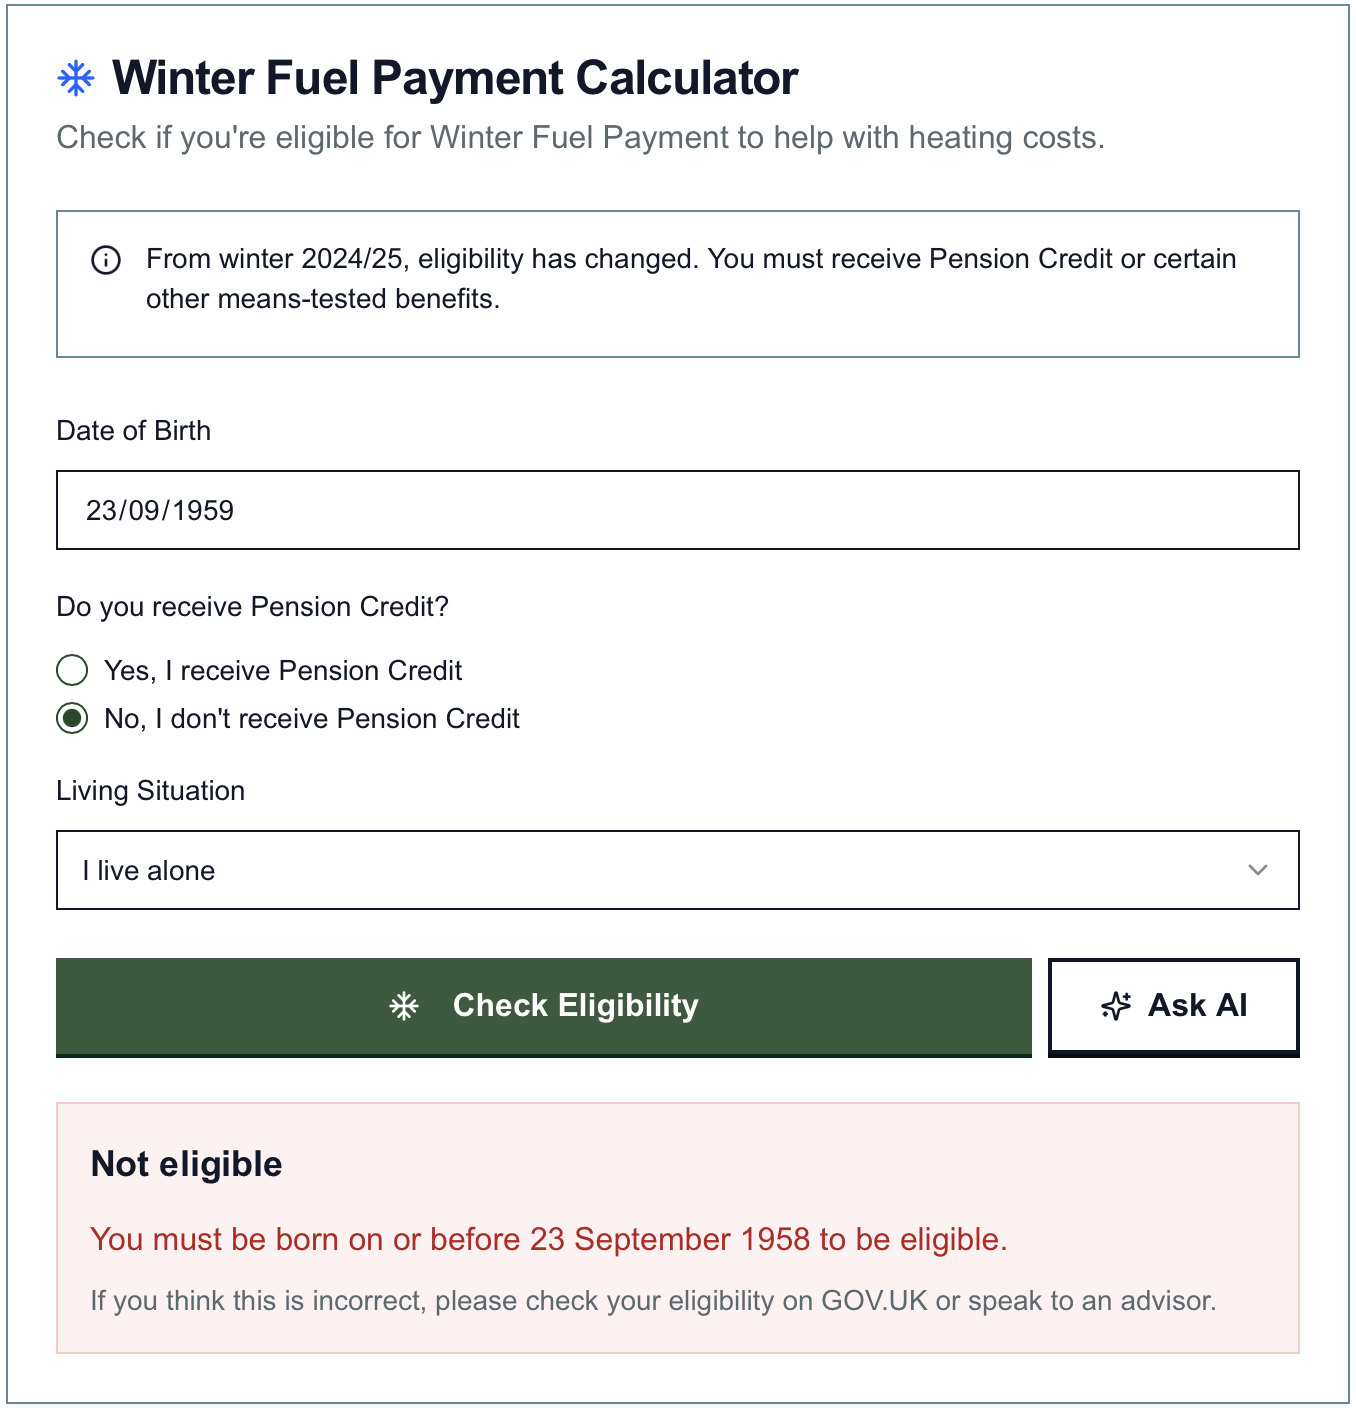
Task: Open the Living Situation dropdown
Action: pyautogui.click(x=677, y=870)
